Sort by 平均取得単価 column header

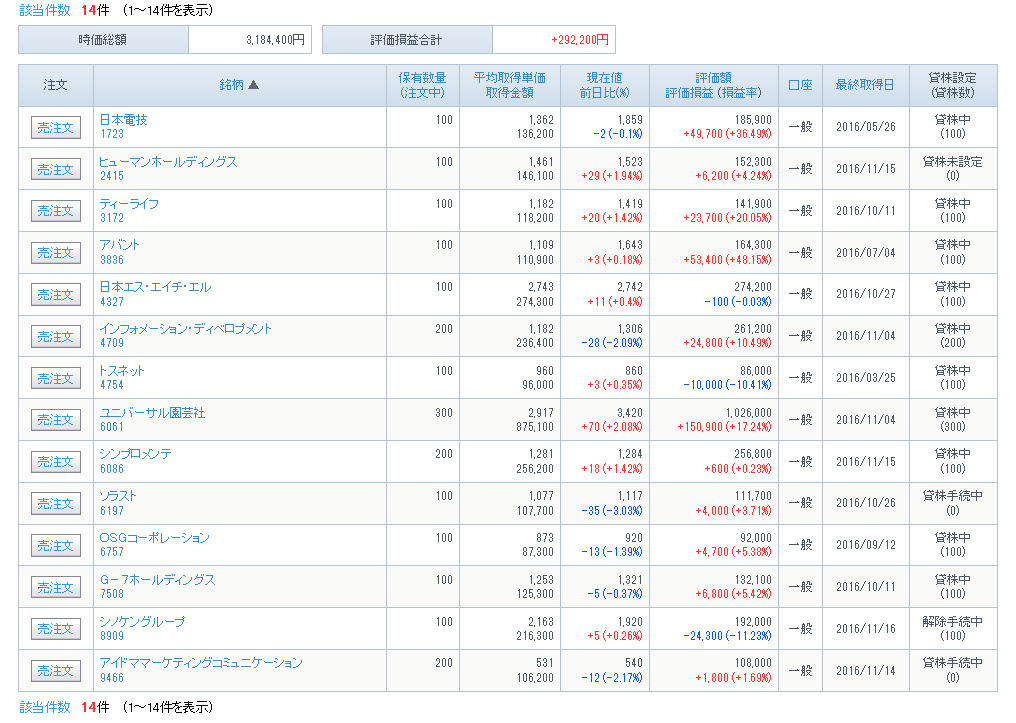(509, 78)
